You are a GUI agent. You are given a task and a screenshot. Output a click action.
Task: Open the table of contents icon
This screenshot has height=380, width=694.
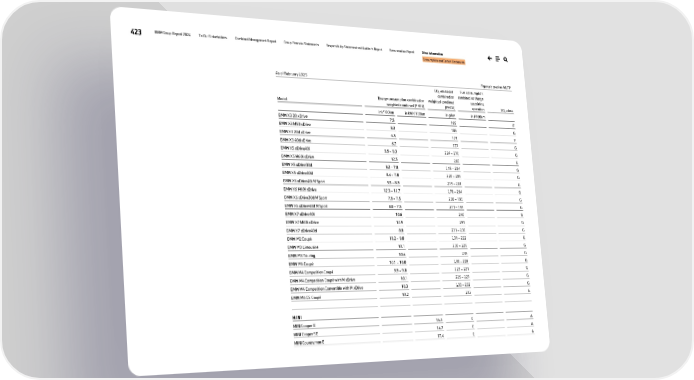(497, 59)
